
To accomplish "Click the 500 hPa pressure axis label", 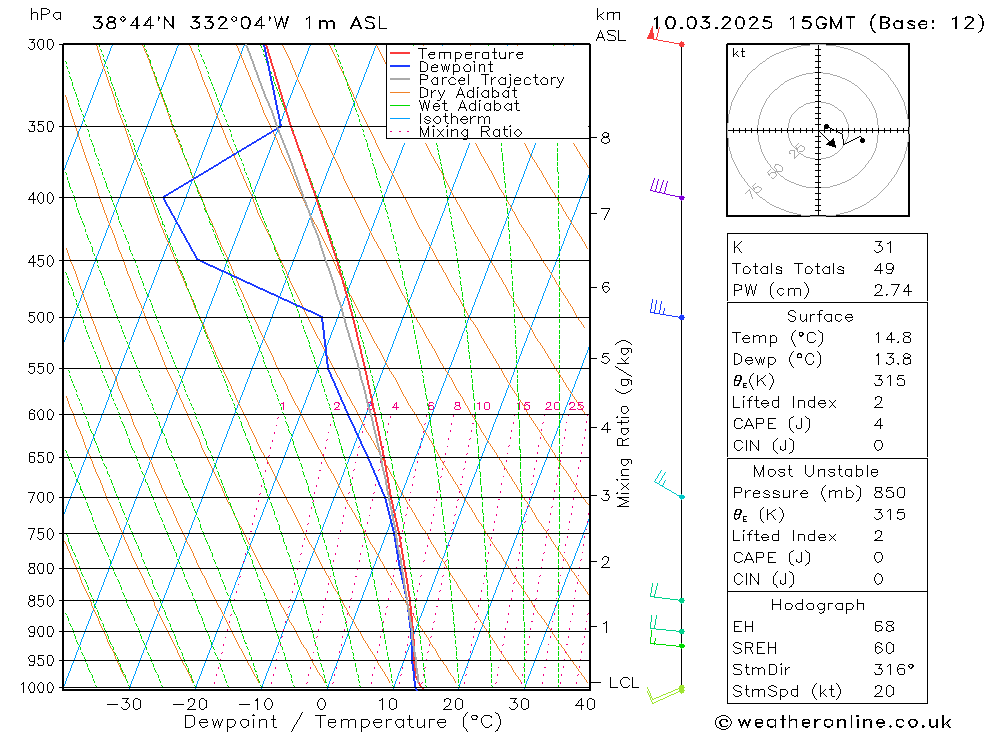I will [41, 318].
